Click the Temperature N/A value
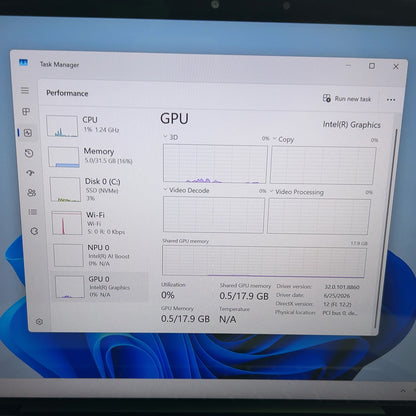 (228, 319)
